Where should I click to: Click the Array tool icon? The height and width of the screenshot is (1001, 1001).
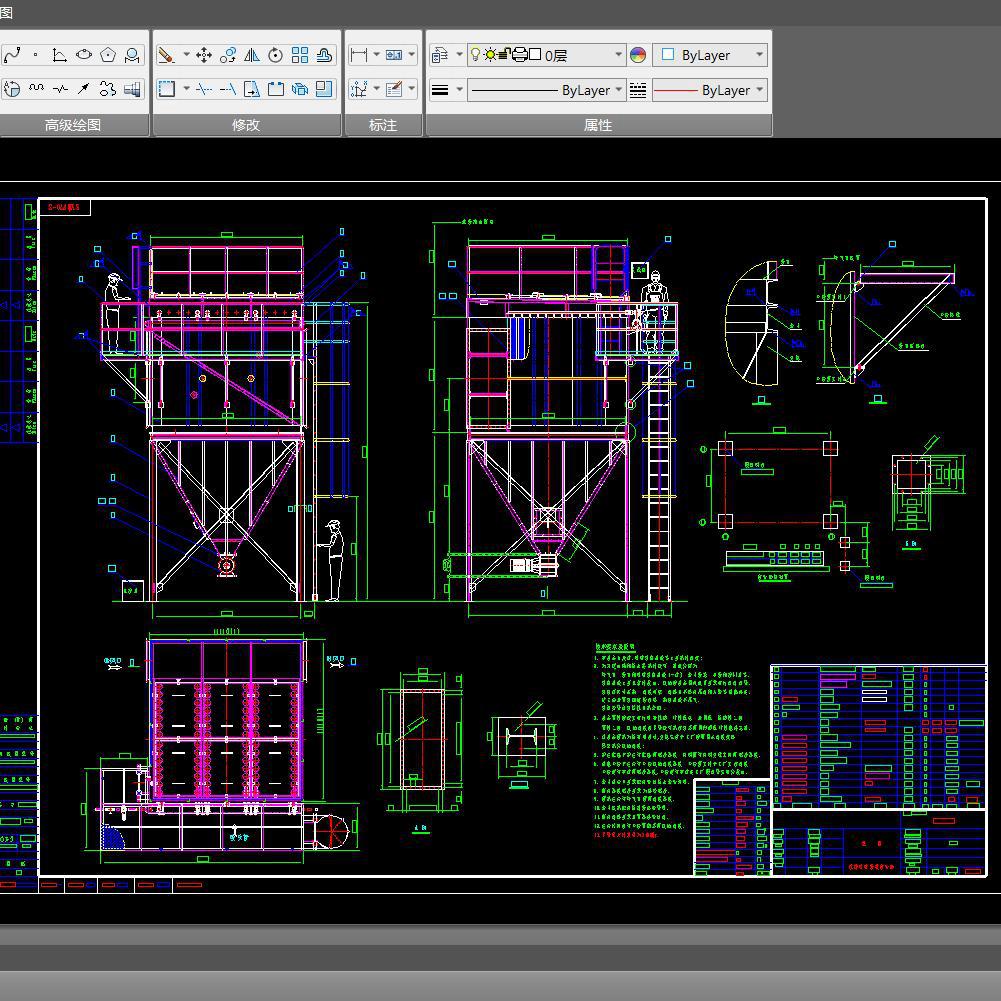point(300,55)
